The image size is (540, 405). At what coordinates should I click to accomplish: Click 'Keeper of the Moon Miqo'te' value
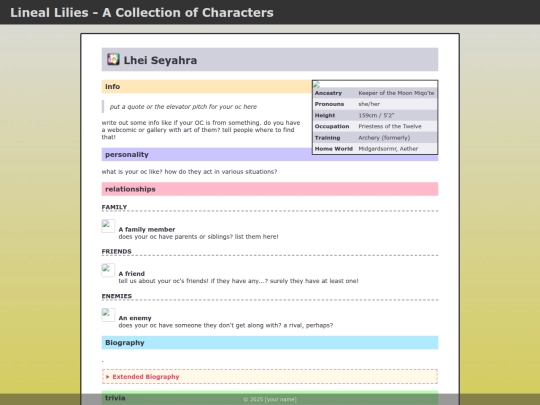pyautogui.click(x=396, y=93)
